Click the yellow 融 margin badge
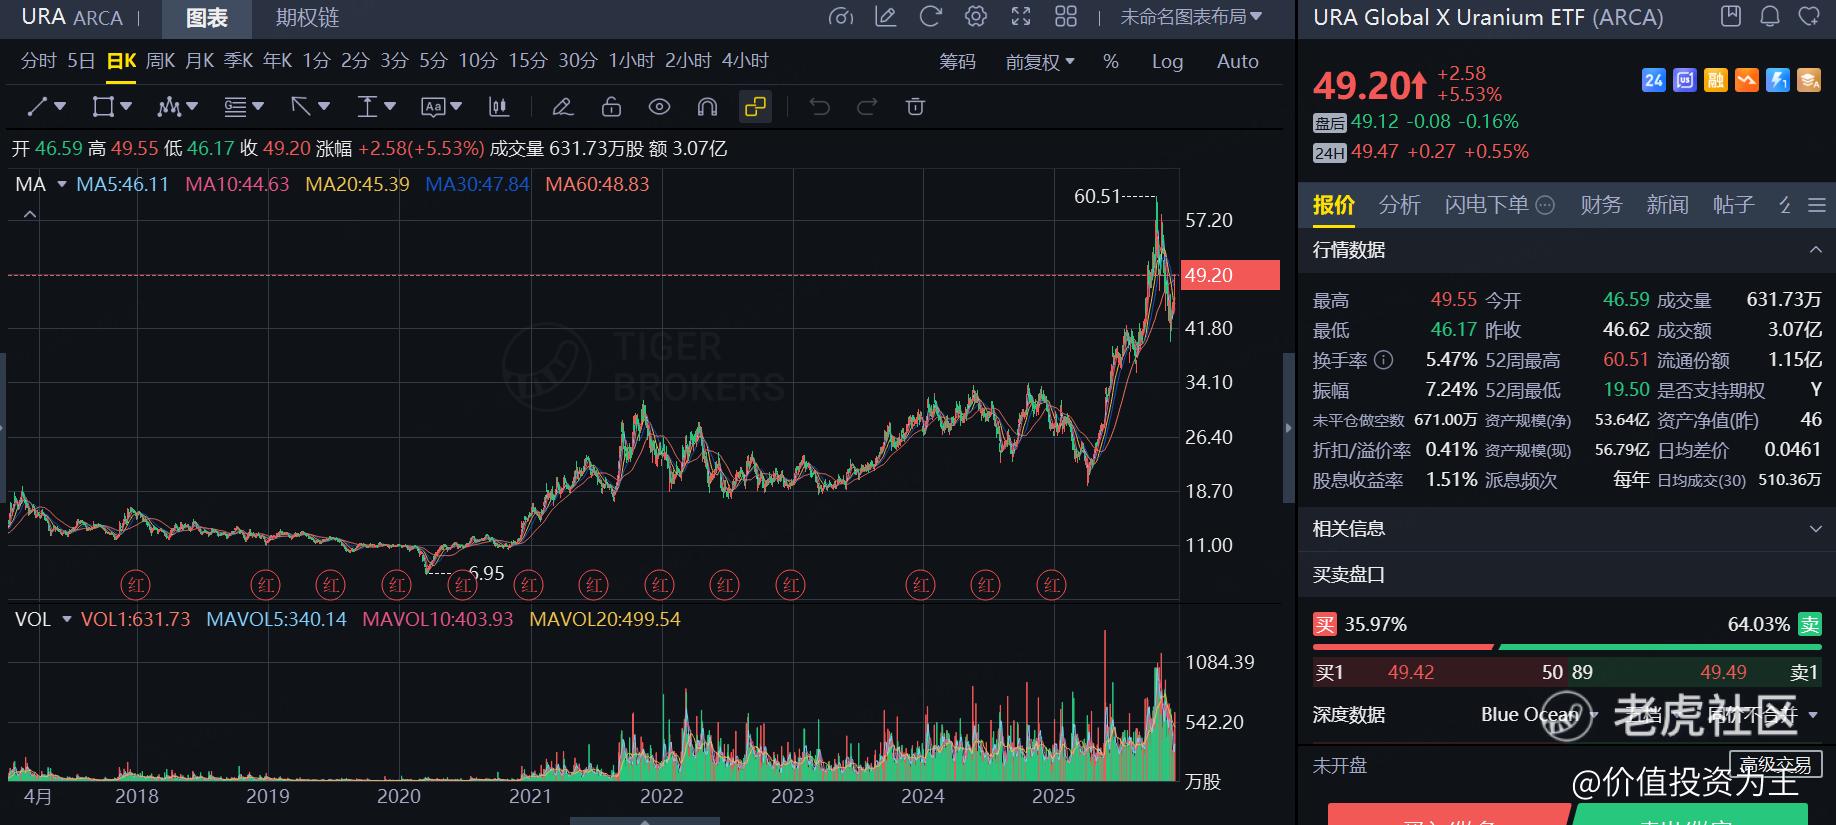 (1716, 80)
